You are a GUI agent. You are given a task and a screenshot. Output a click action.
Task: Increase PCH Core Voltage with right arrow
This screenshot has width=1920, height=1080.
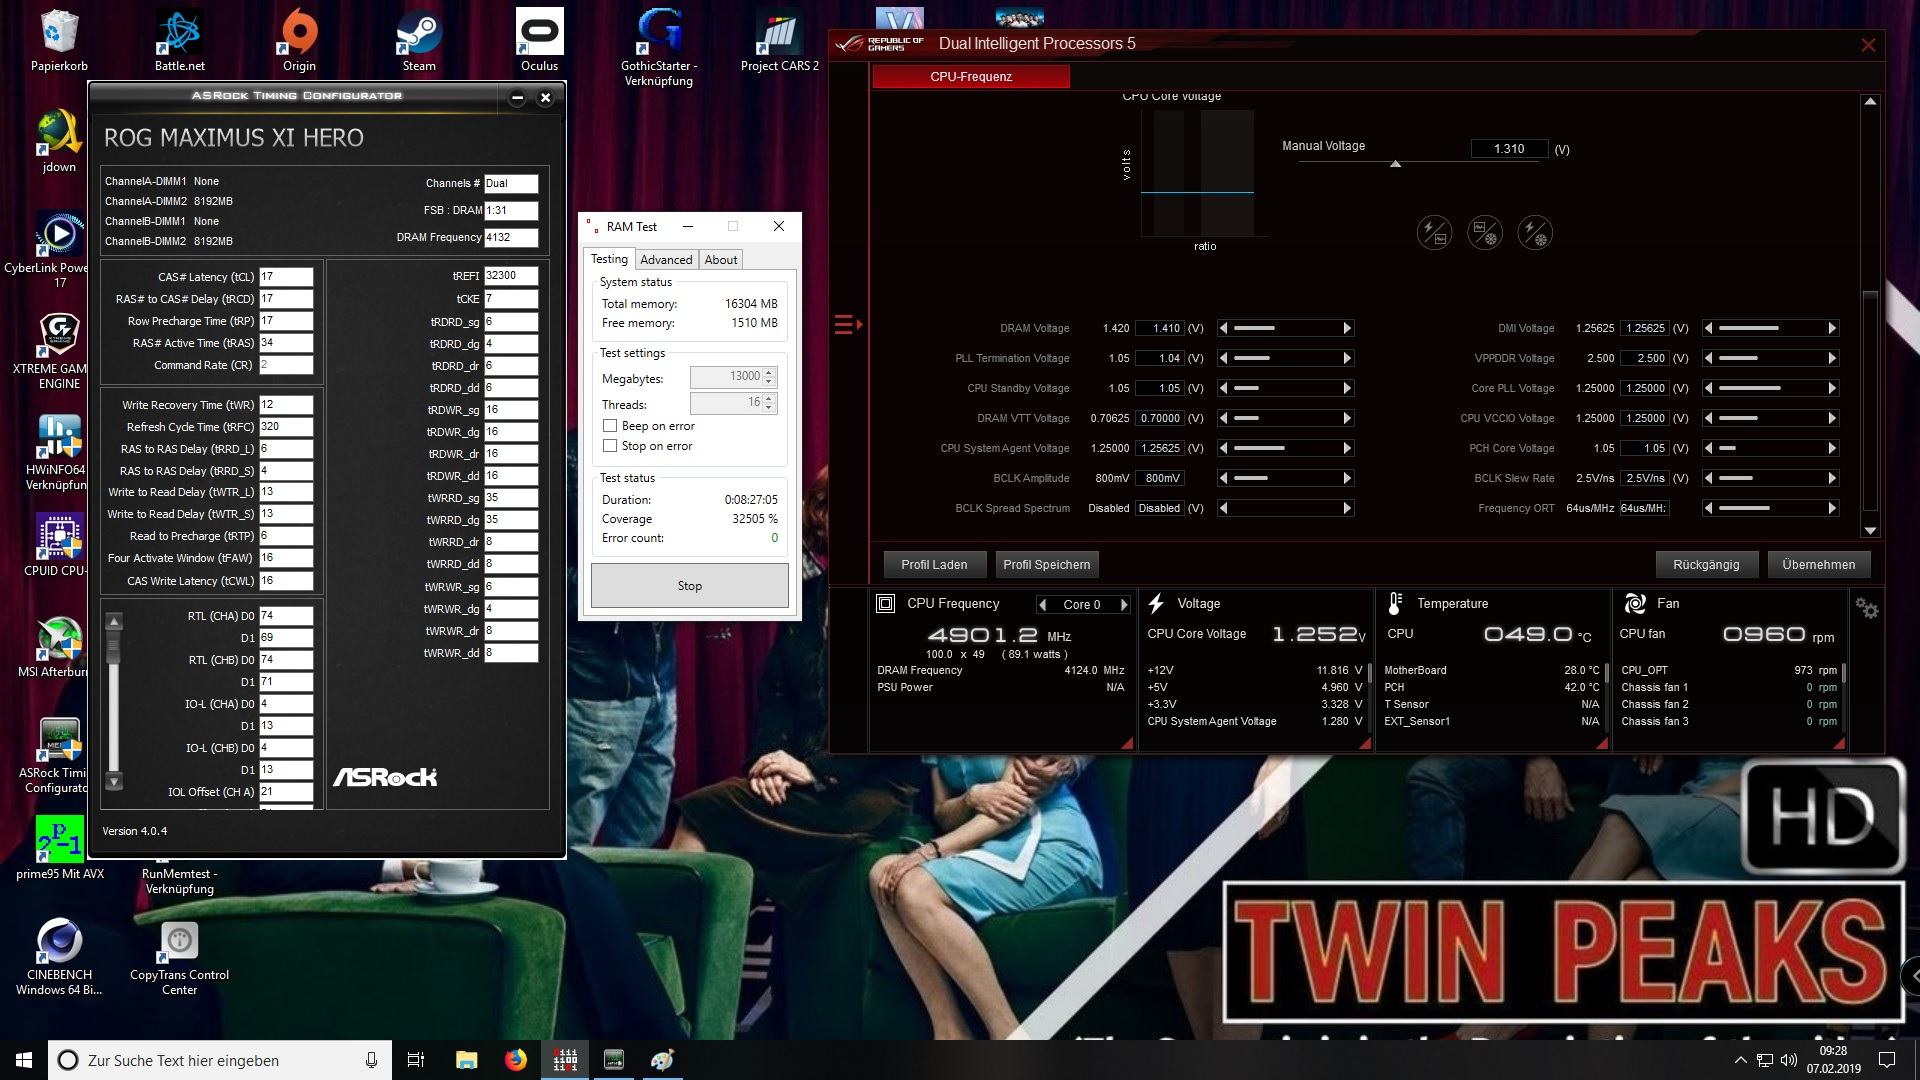pyautogui.click(x=1832, y=448)
